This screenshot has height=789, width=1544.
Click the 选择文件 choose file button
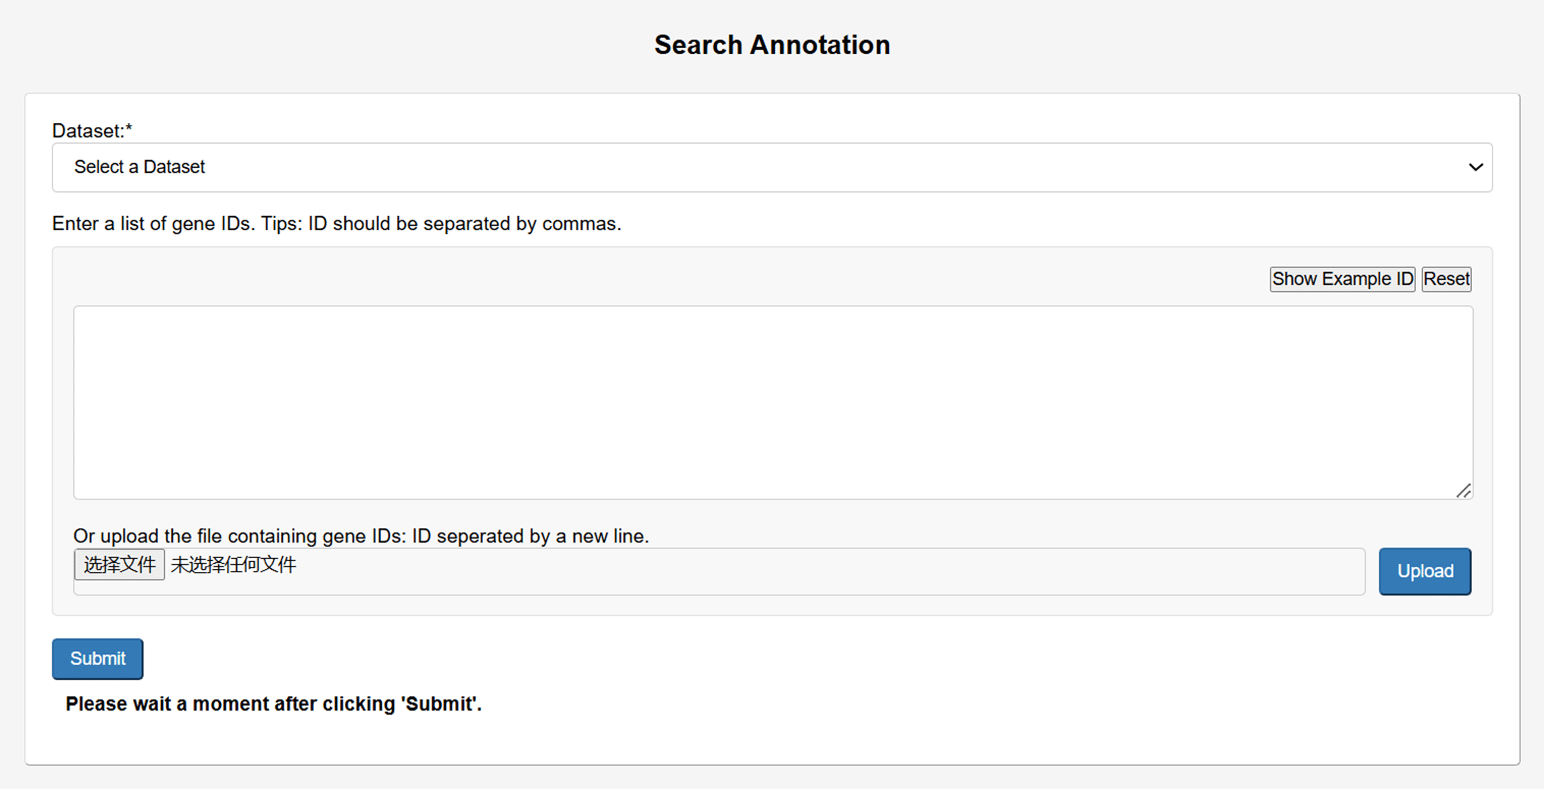119,565
